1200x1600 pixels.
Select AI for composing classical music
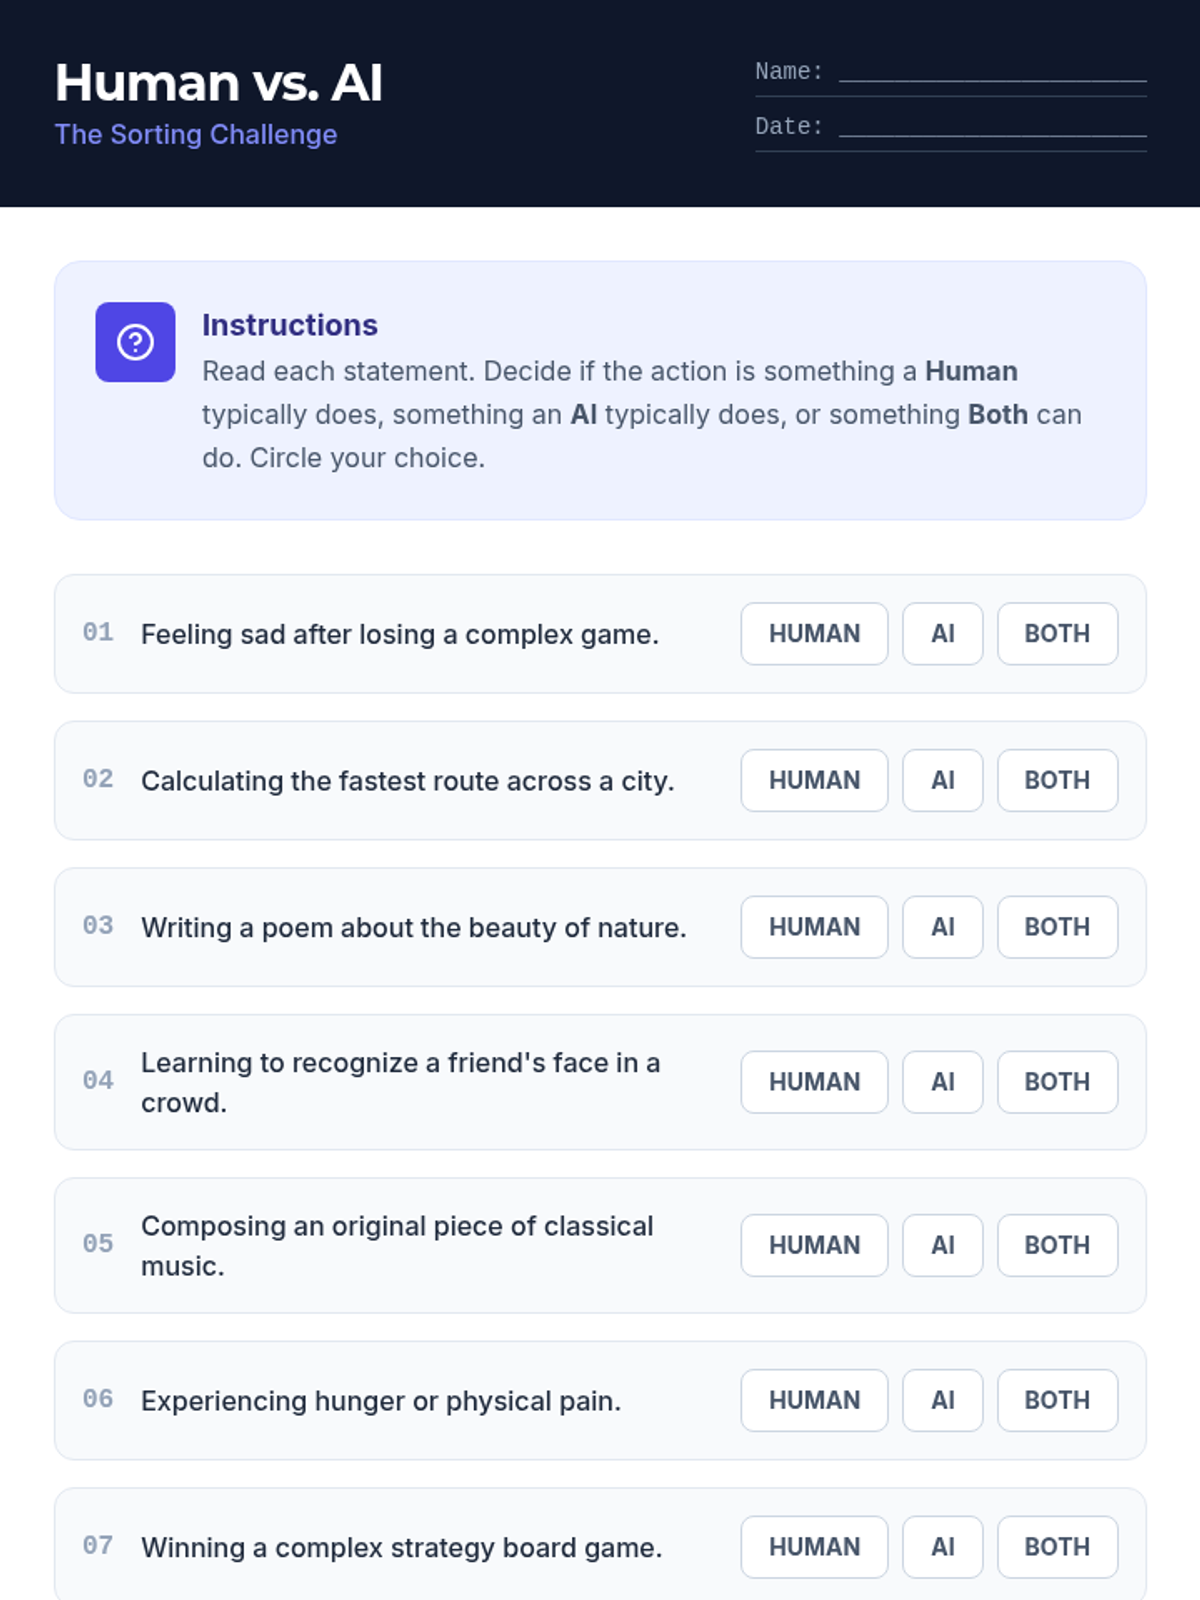[x=942, y=1246]
